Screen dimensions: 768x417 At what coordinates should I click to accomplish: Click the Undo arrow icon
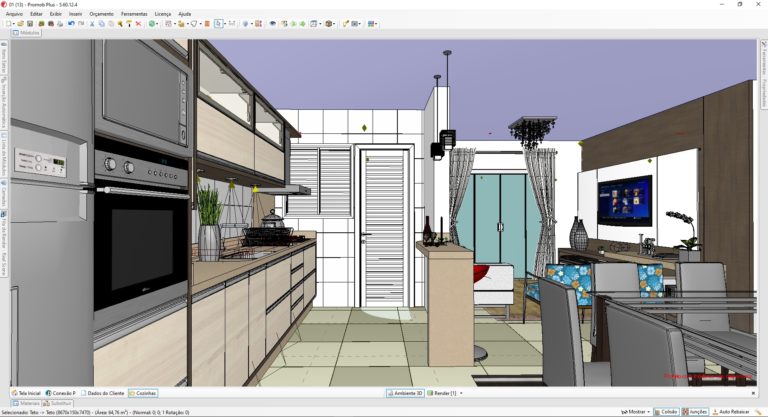(71, 23)
